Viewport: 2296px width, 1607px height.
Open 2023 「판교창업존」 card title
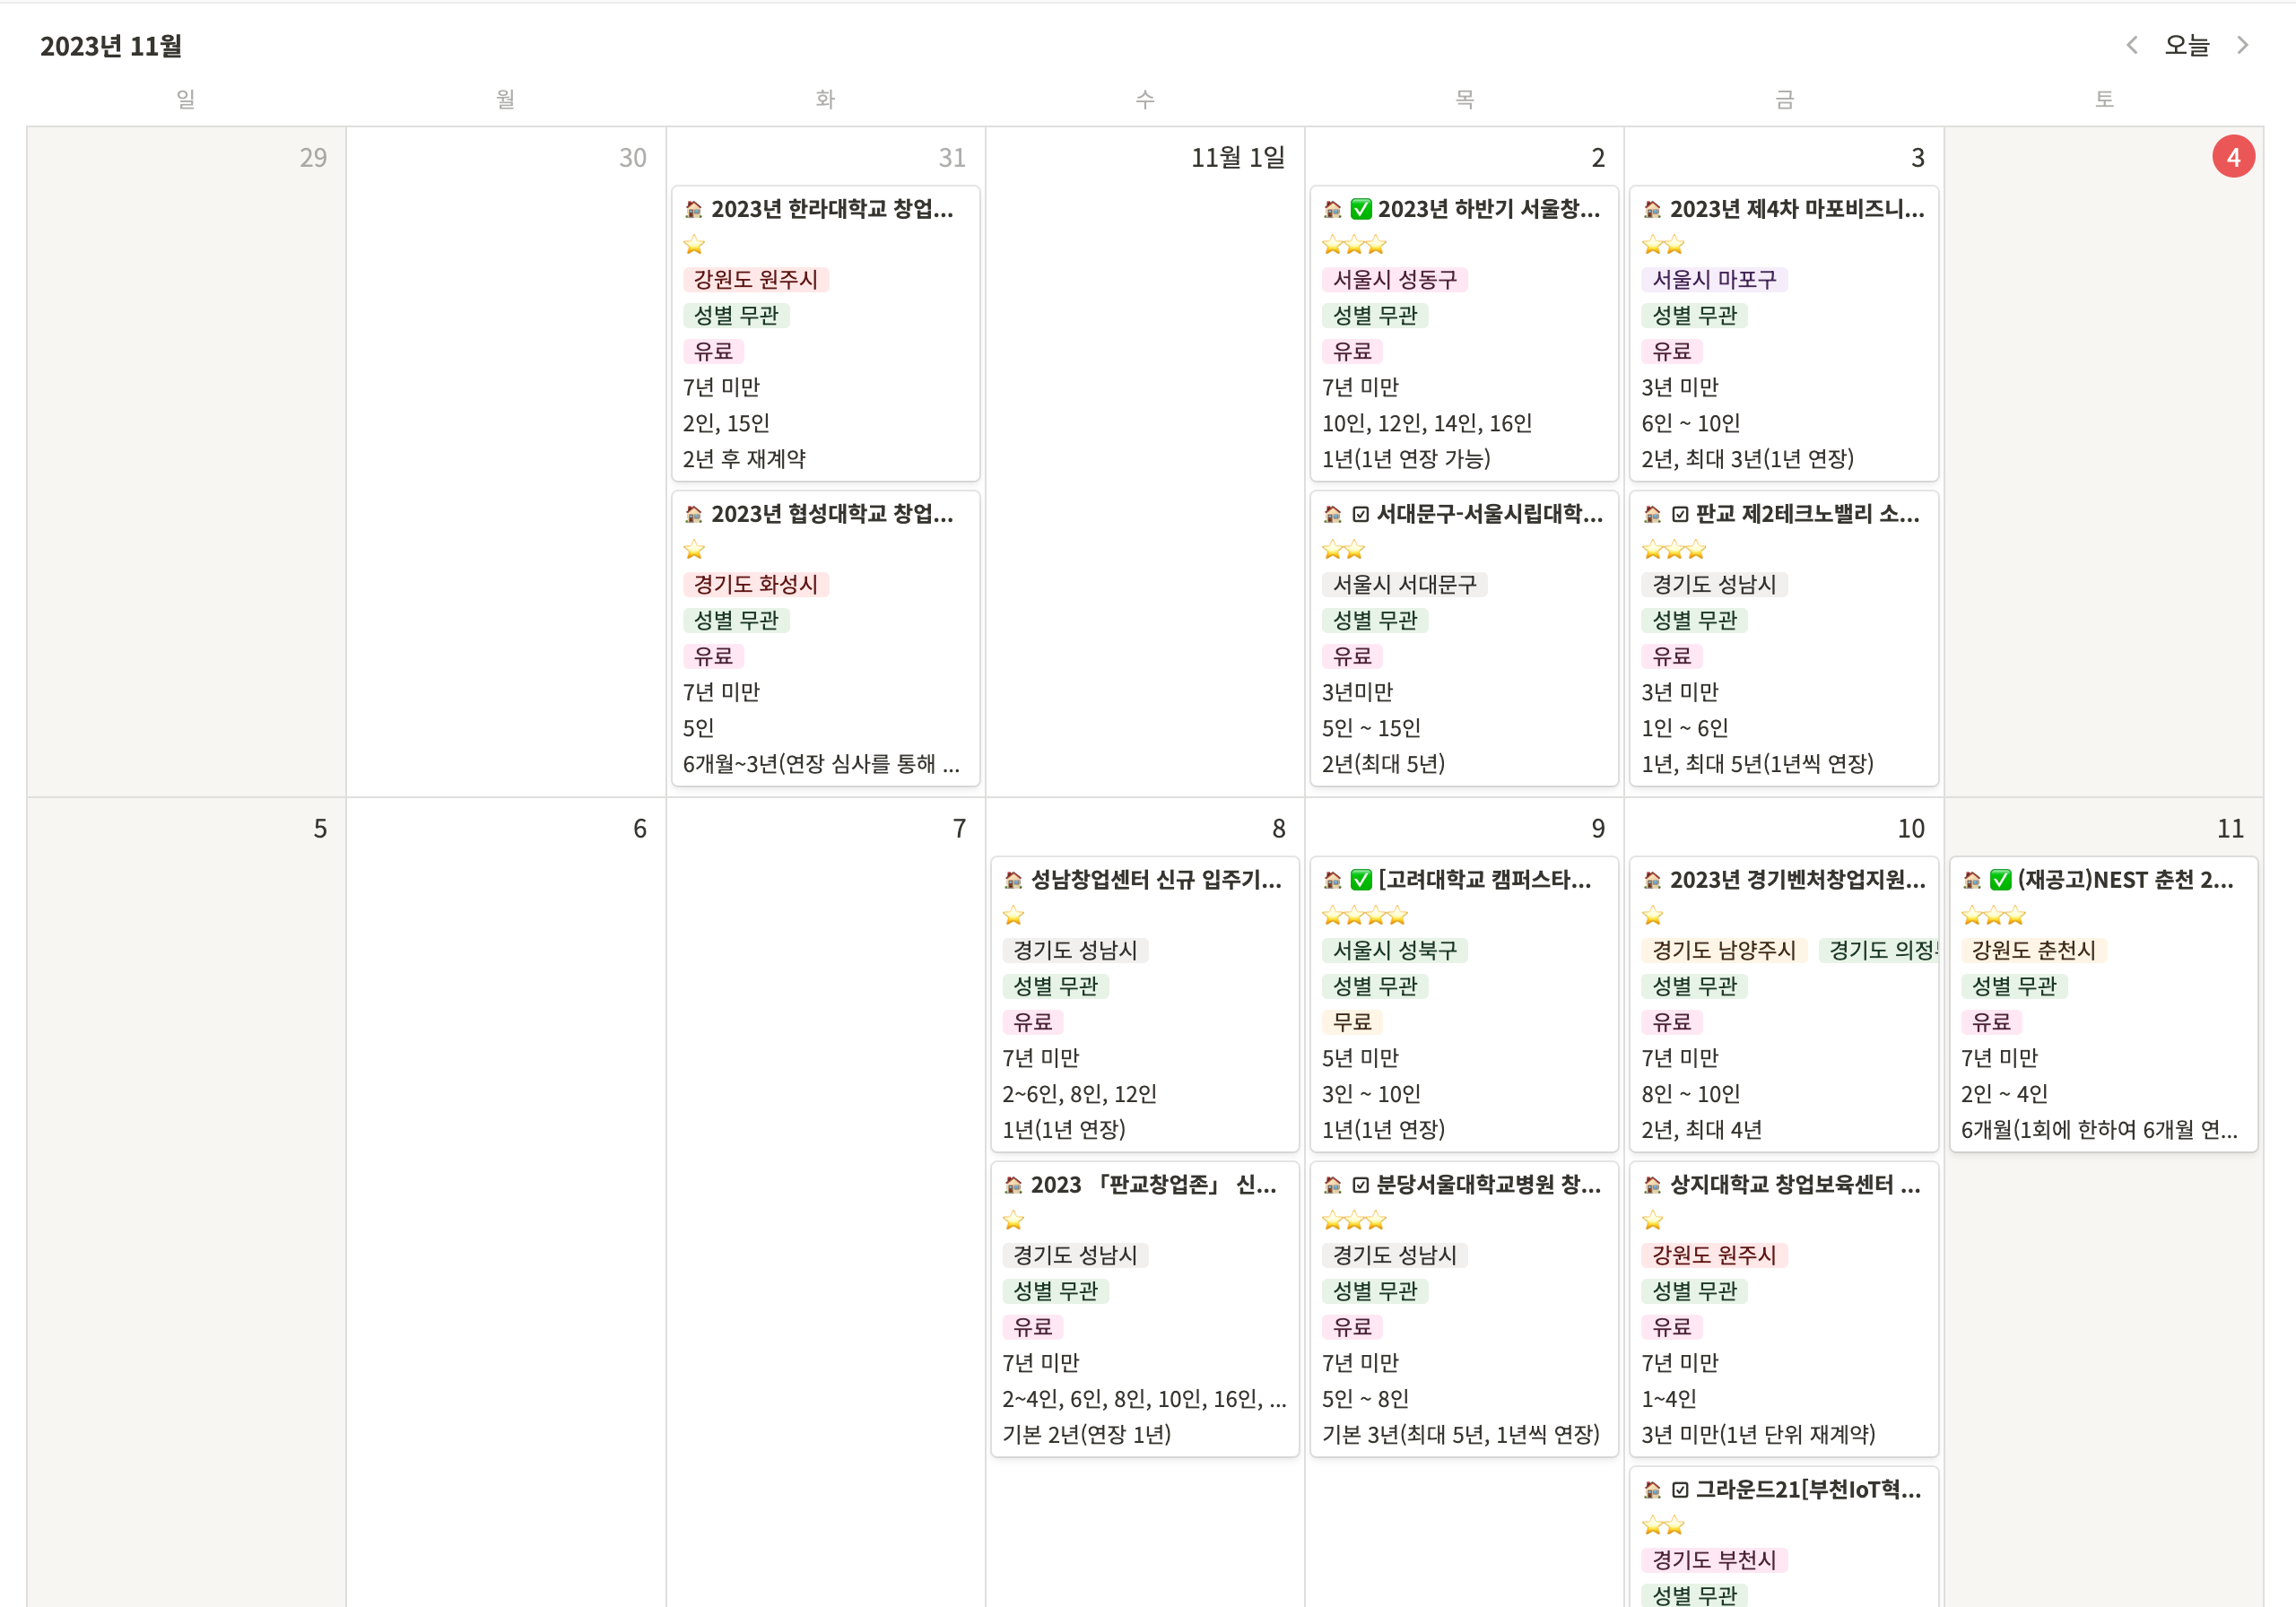[1154, 1185]
